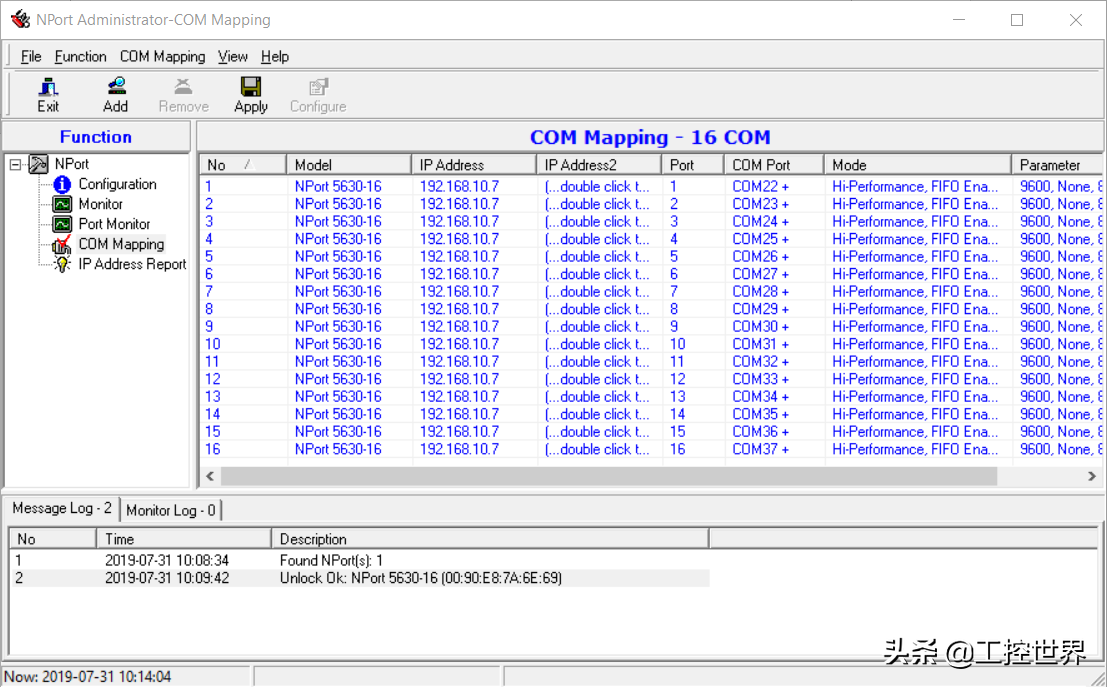Select COM Mapping in the function tree
Viewport: 1107px width, 687px height.
click(x=121, y=244)
